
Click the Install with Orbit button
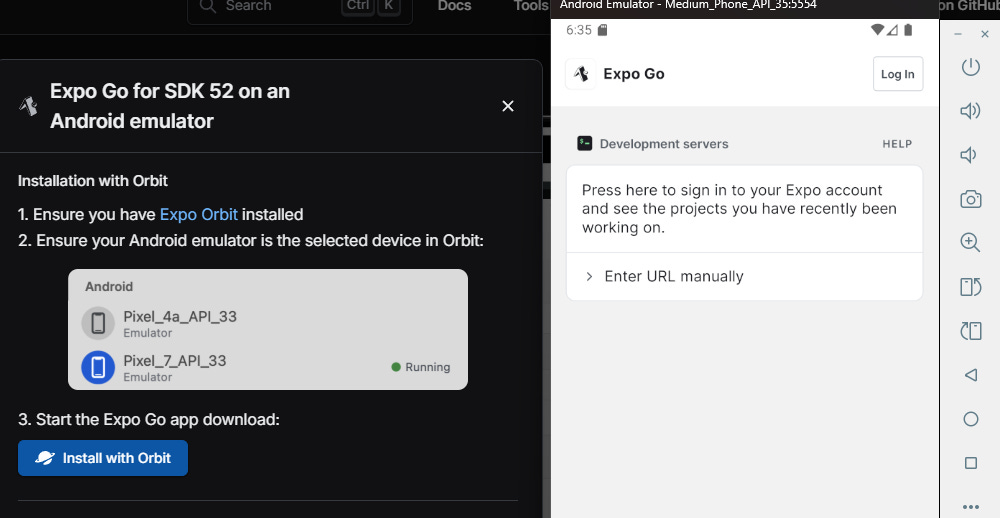pyautogui.click(x=103, y=458)
